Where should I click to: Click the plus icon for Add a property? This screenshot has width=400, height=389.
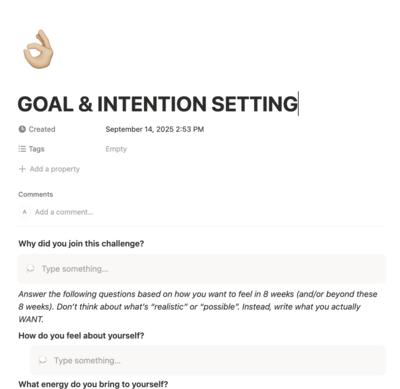pos(22,169)
